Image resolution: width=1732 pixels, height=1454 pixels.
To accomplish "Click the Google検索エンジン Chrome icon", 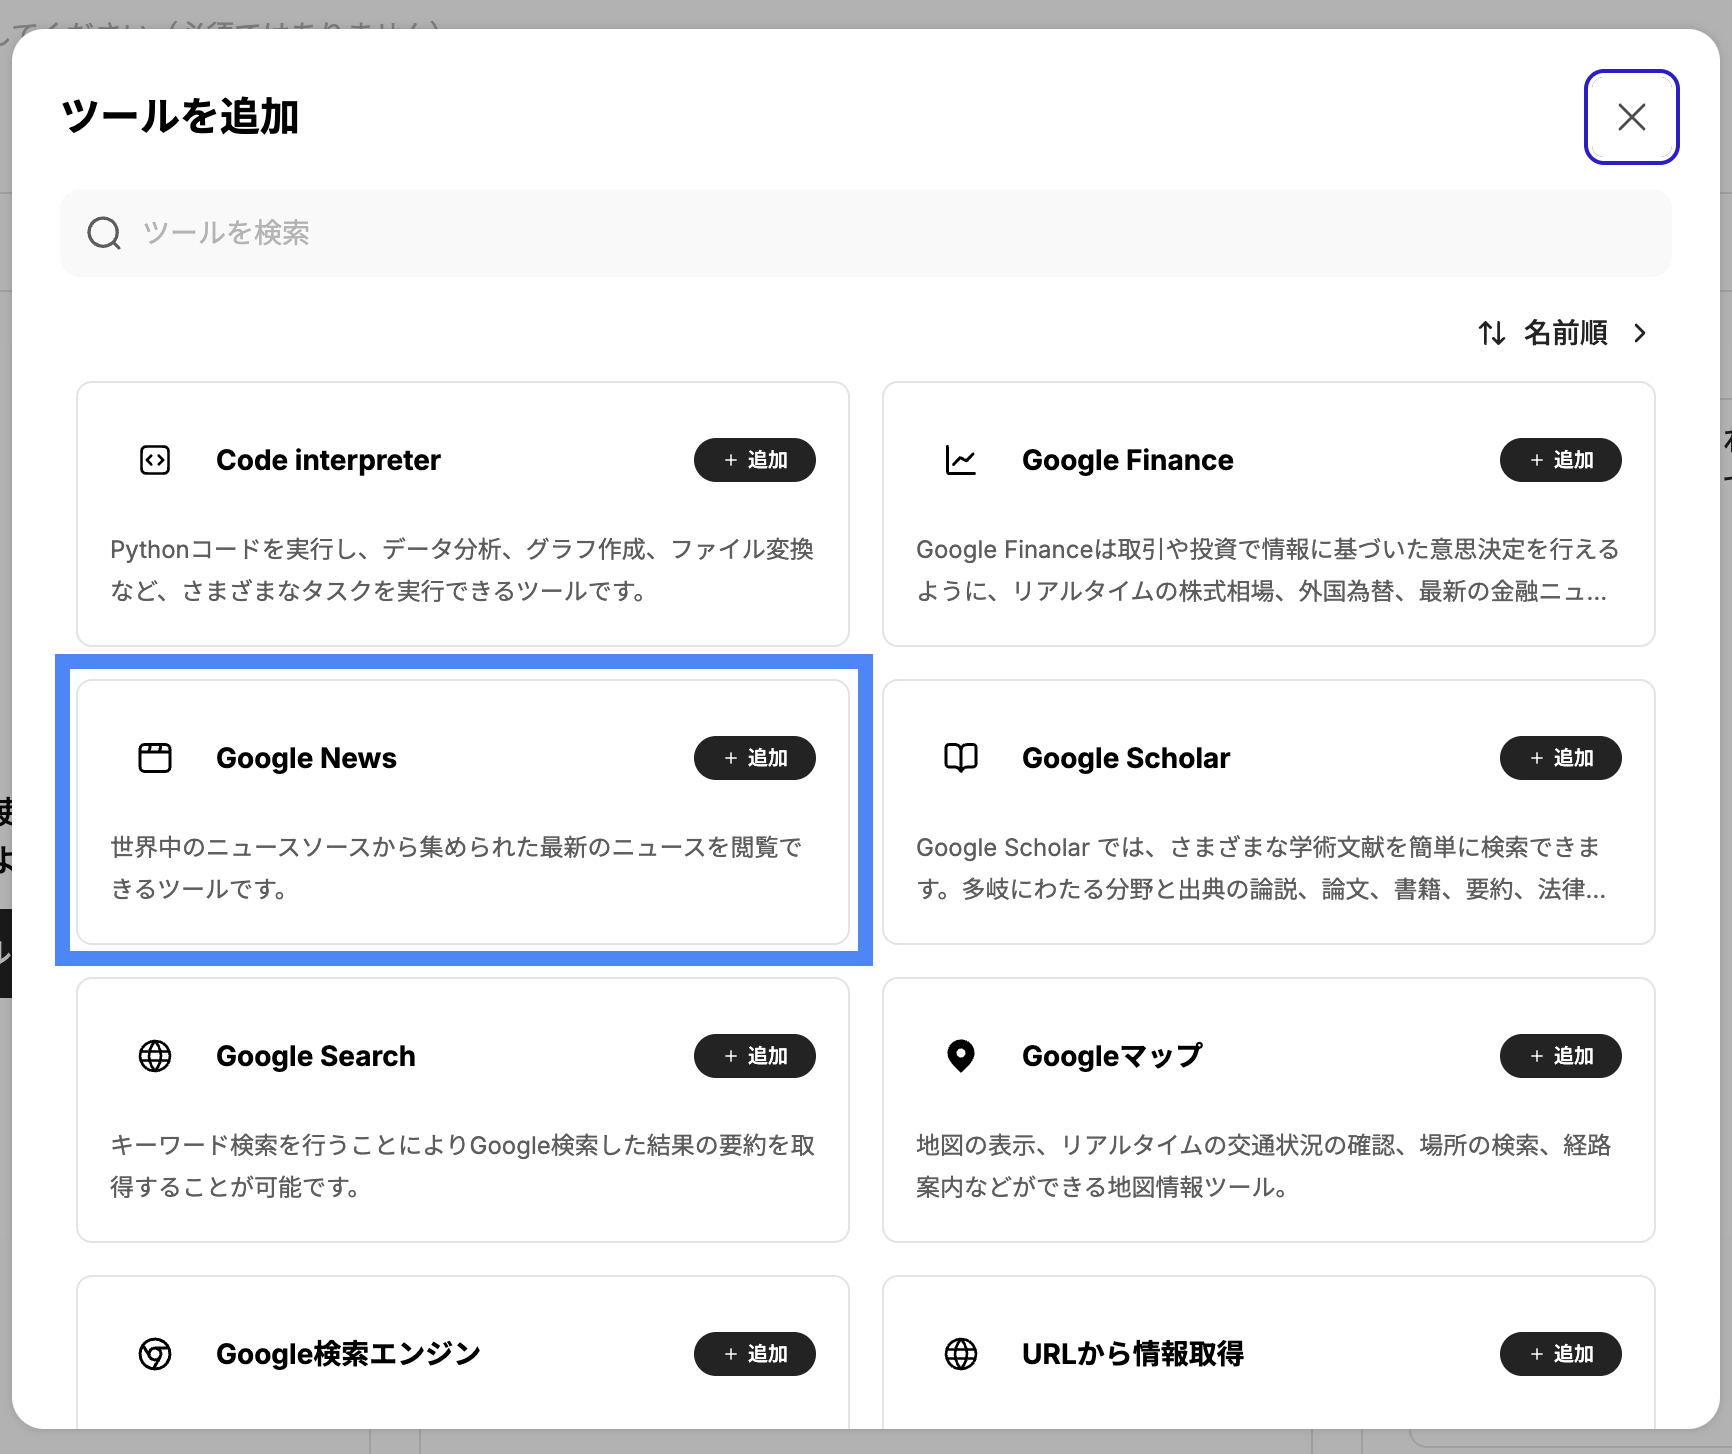I will (x=155, y=1354).
